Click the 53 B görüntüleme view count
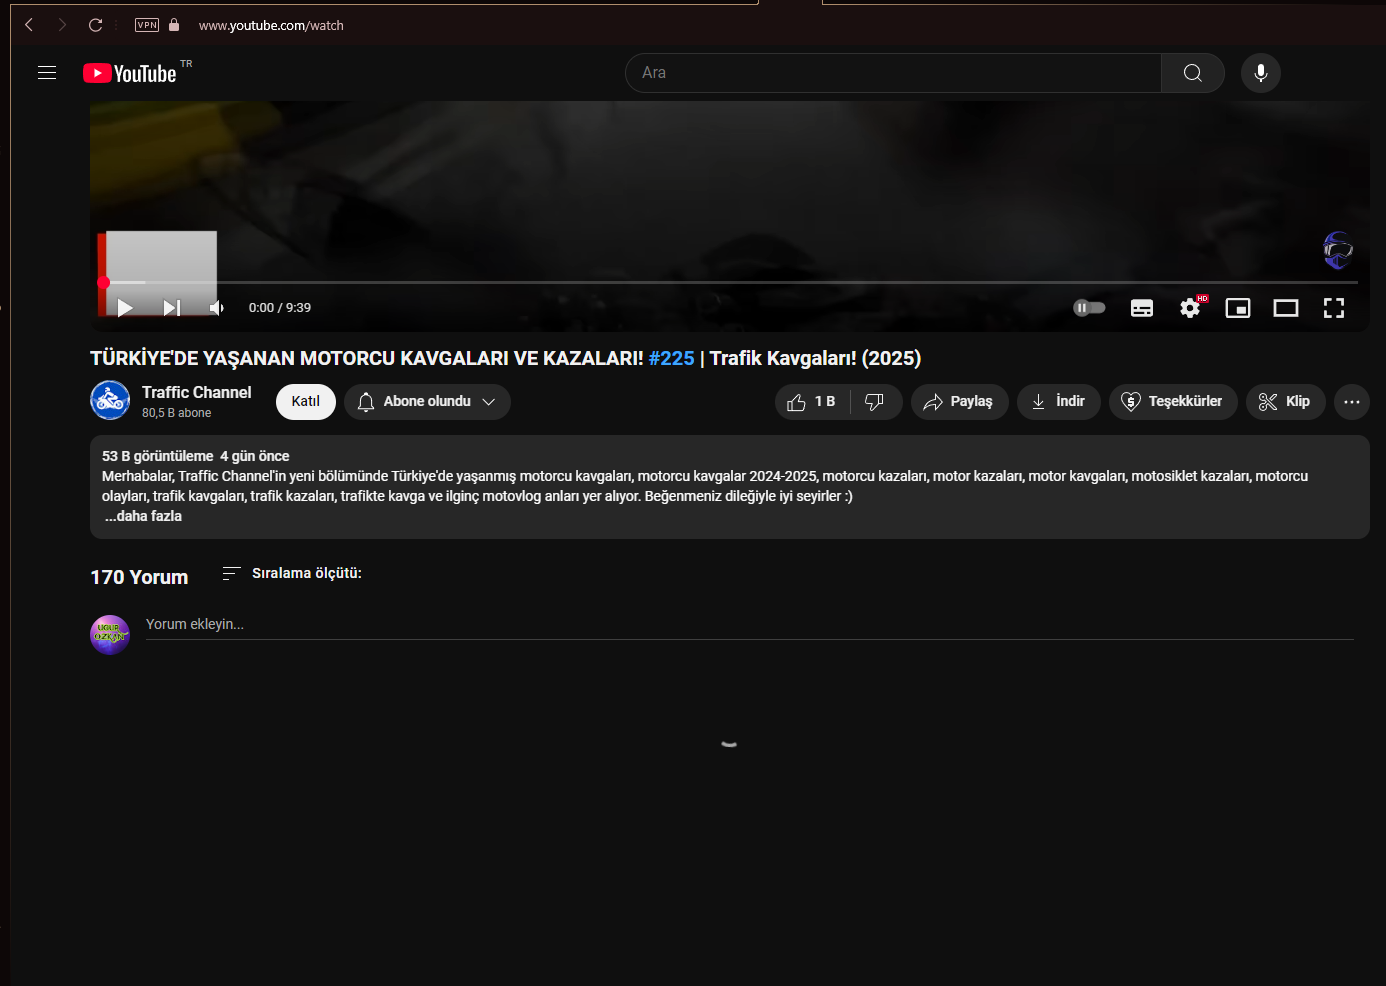Viewport: 1386px width, 986px height. 158,456
